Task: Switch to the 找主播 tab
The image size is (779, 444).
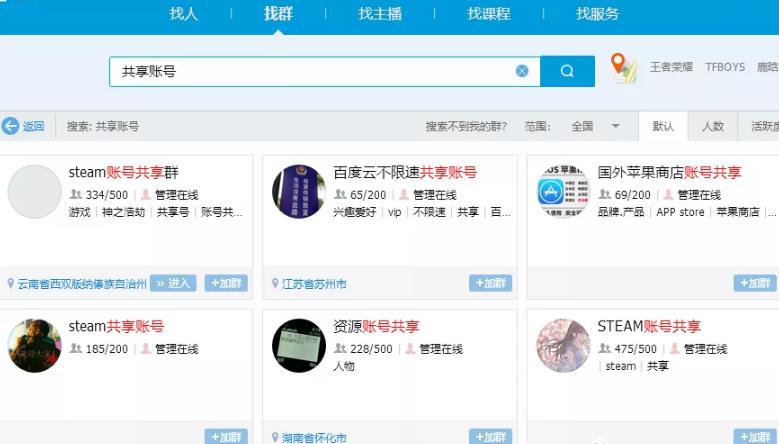Action: pyautogui.click(x=380, y=14)
